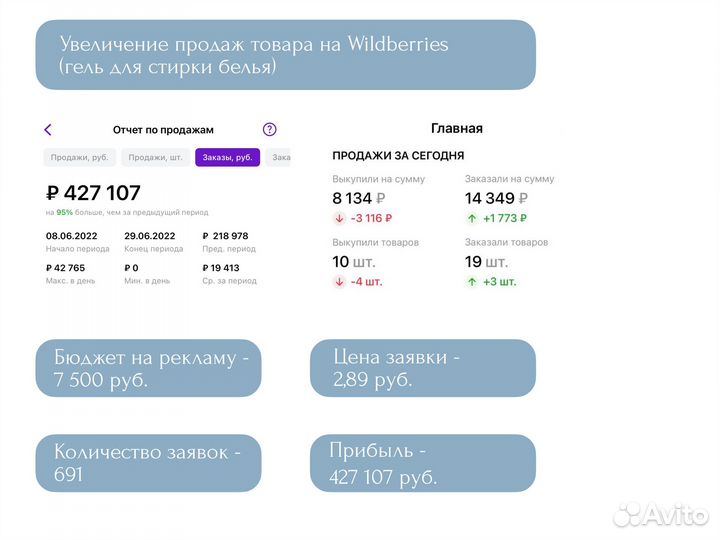
Task: Click the Количество заявок 691 box
Action: click(148, 463)
